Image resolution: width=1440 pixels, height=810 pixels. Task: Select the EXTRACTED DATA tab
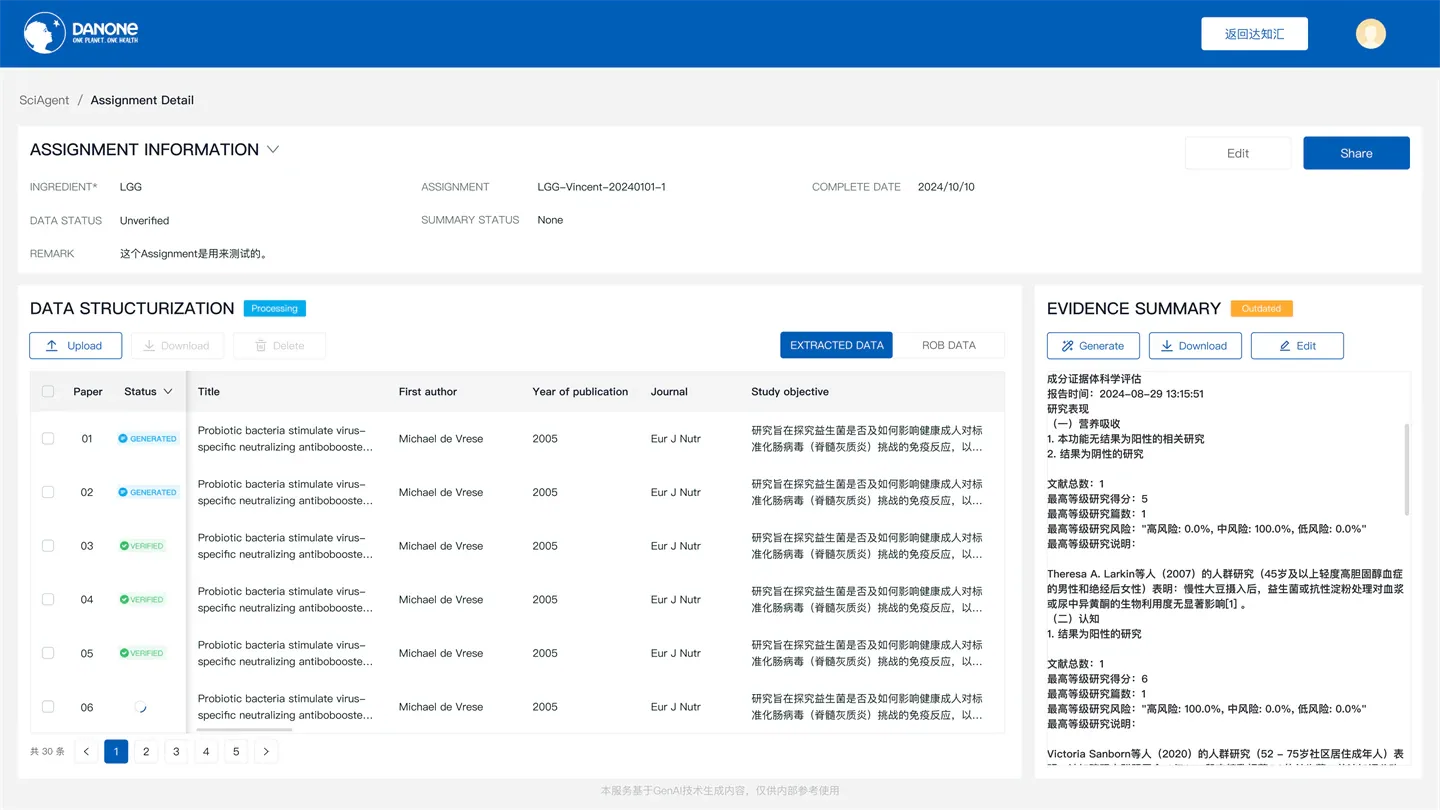click(x=836, y=345)
